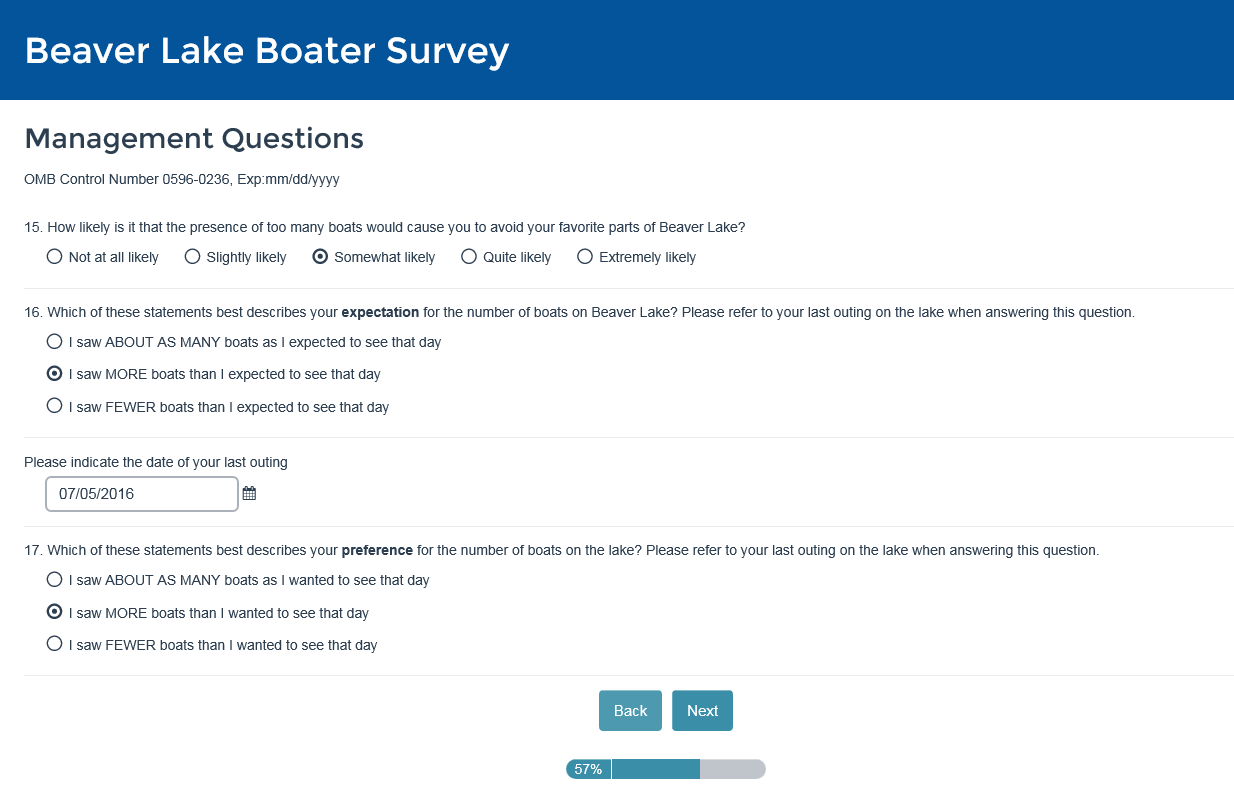
Task: Choose 'Slightly likely' radio button
Action: (x=193, y=257)
